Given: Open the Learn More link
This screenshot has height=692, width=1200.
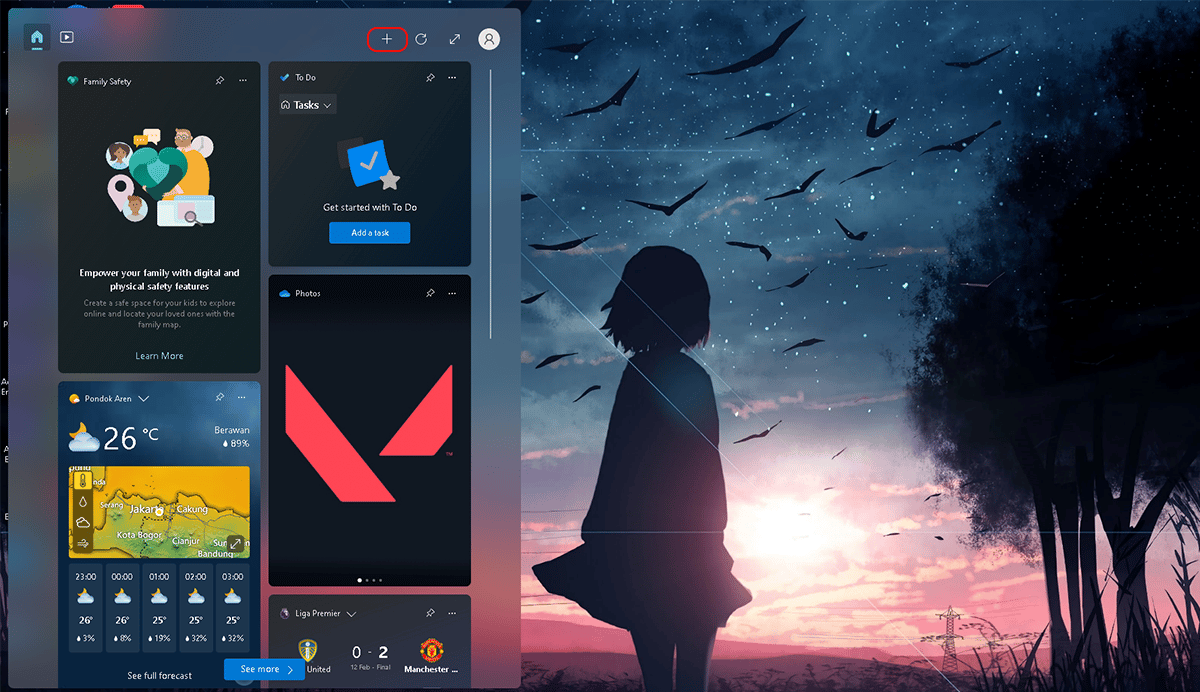Looking at the screenshot, I should pyautogui.click(x=159, y=356).
